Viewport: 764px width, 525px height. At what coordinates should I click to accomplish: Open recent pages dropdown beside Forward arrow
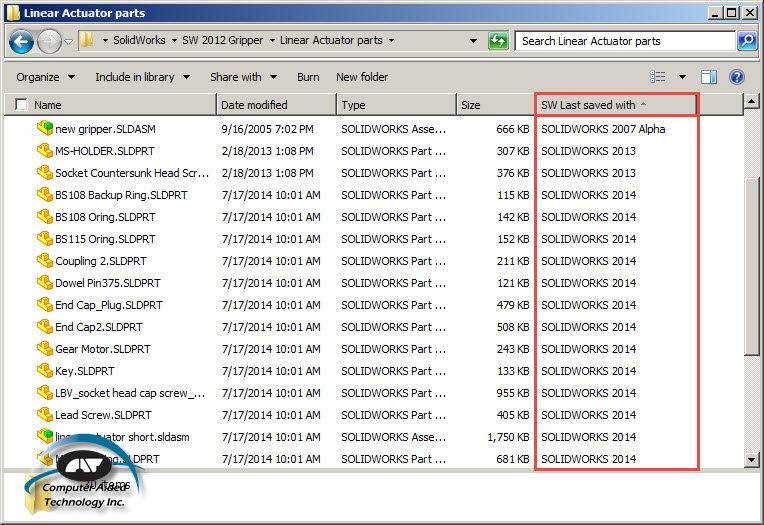point(68,42)
